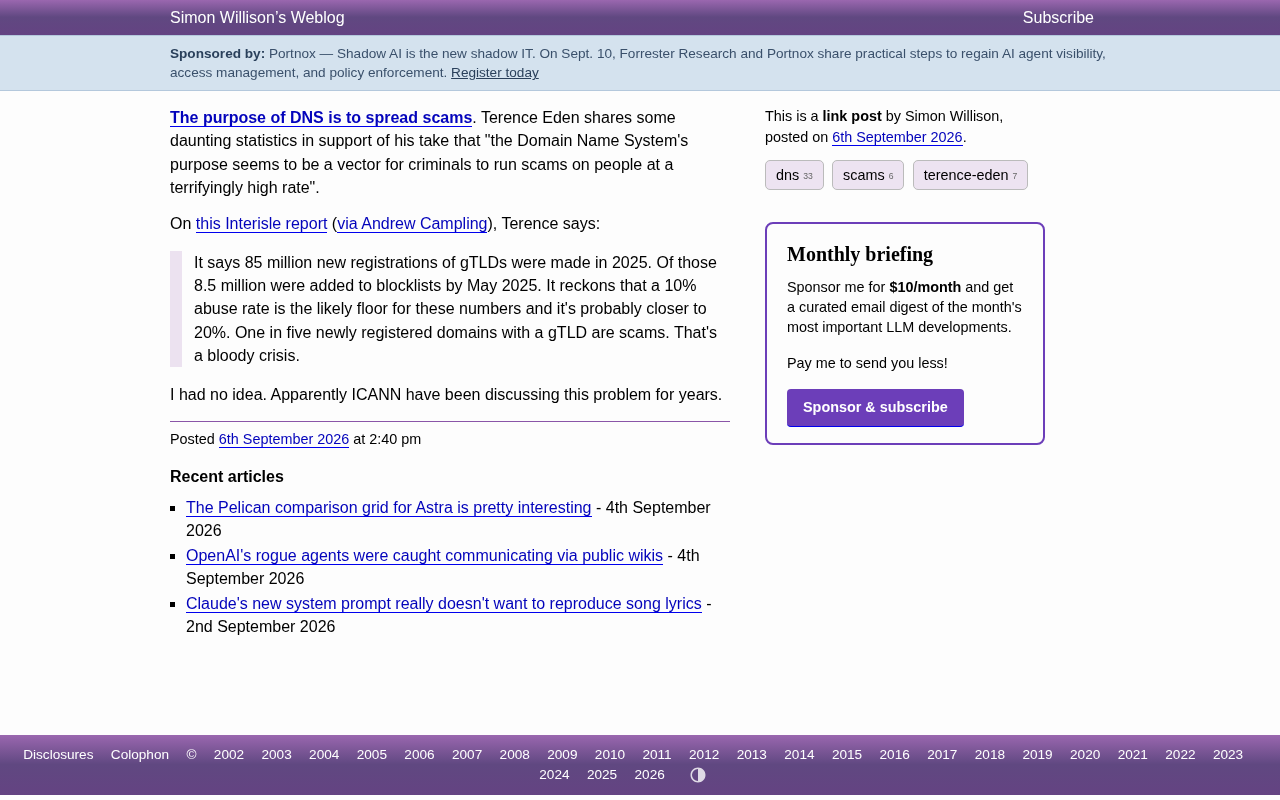The image size is (1280, 800).
Task: Go to the 2018 archive
Action: point(990,755)
